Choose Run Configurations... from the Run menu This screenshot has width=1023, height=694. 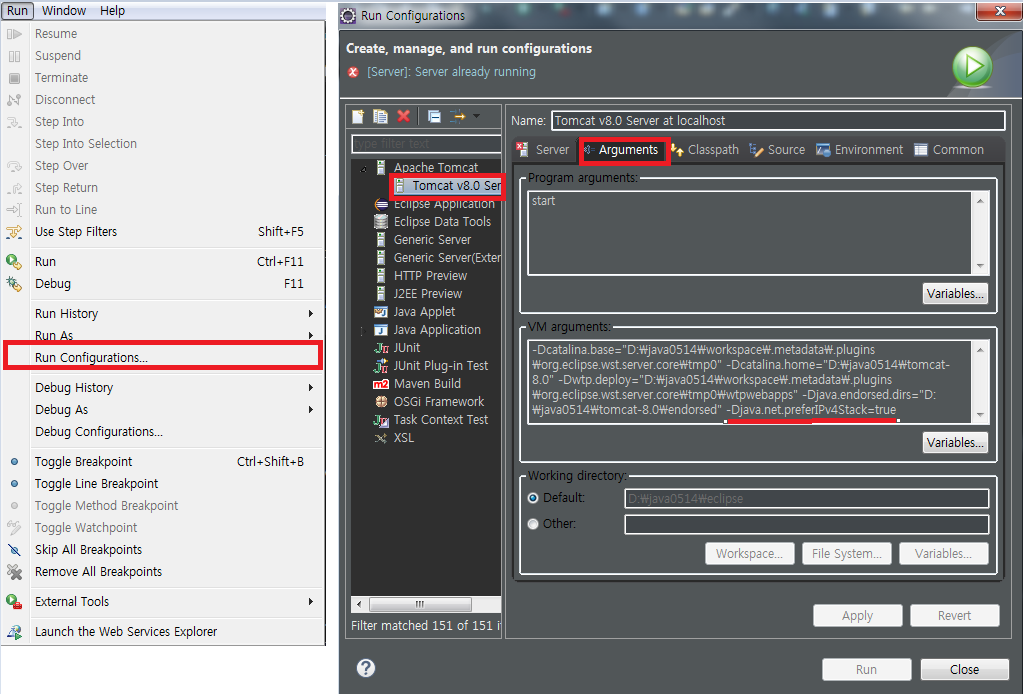(162, 357)
